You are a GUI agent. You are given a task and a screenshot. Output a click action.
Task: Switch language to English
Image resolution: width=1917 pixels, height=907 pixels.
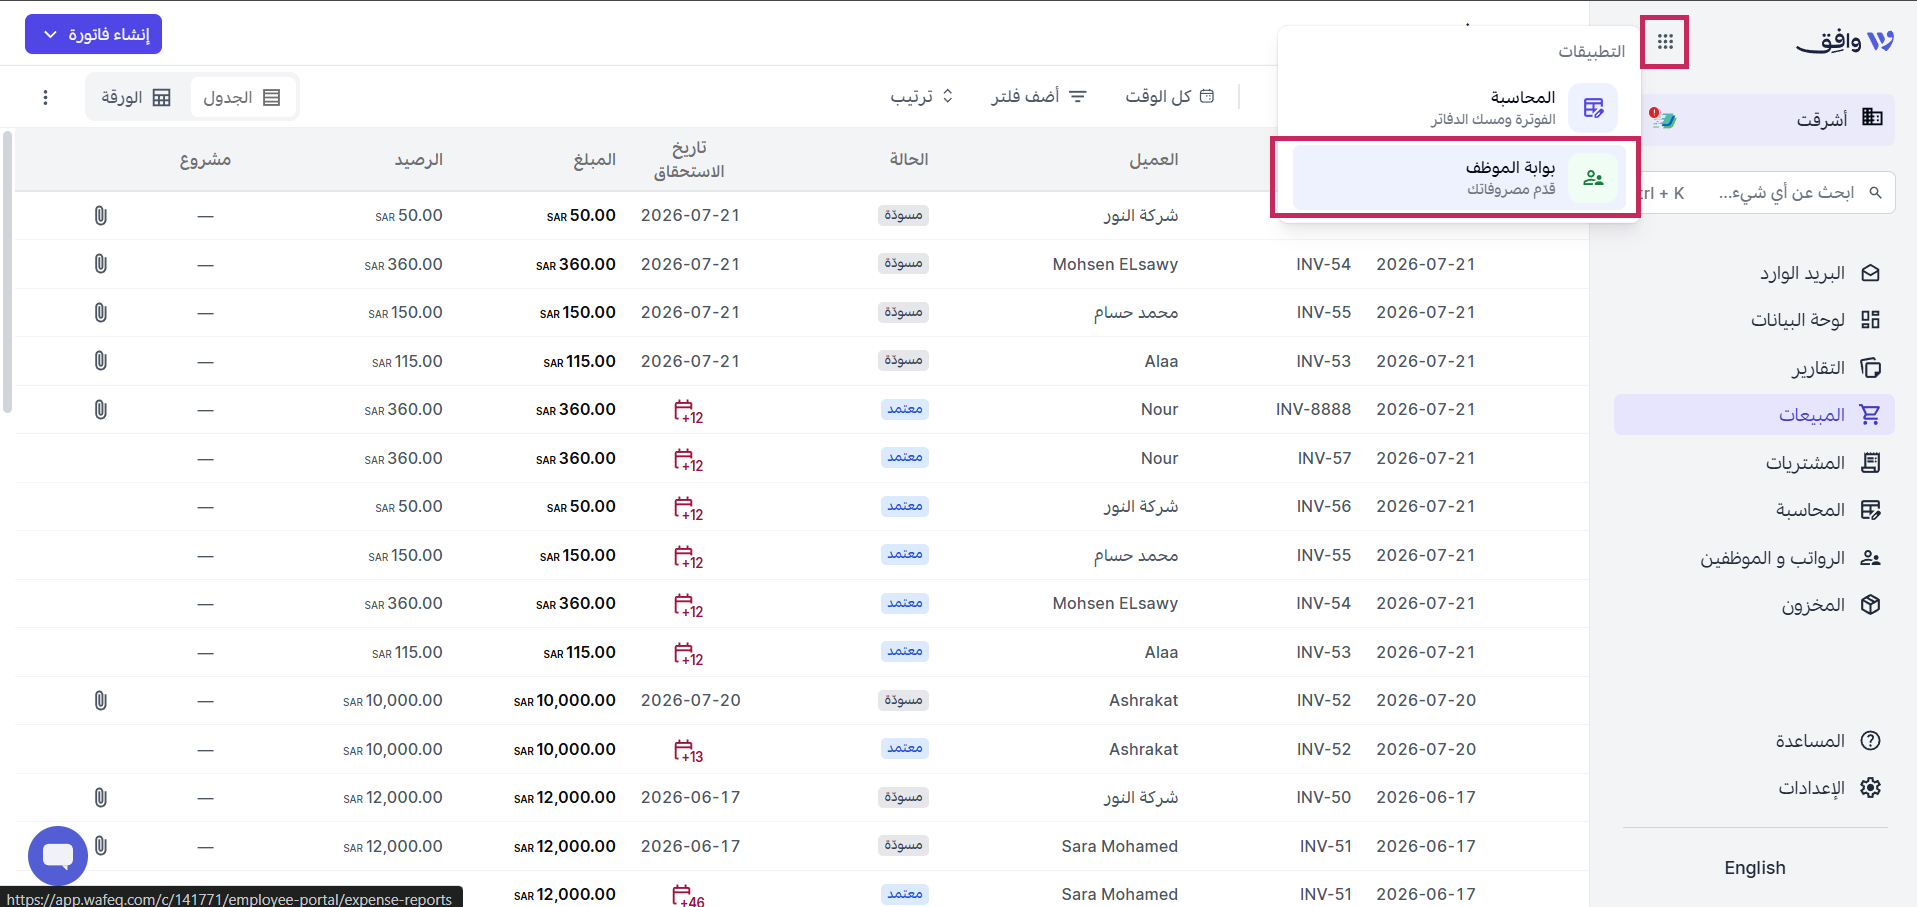point(1754,868)
